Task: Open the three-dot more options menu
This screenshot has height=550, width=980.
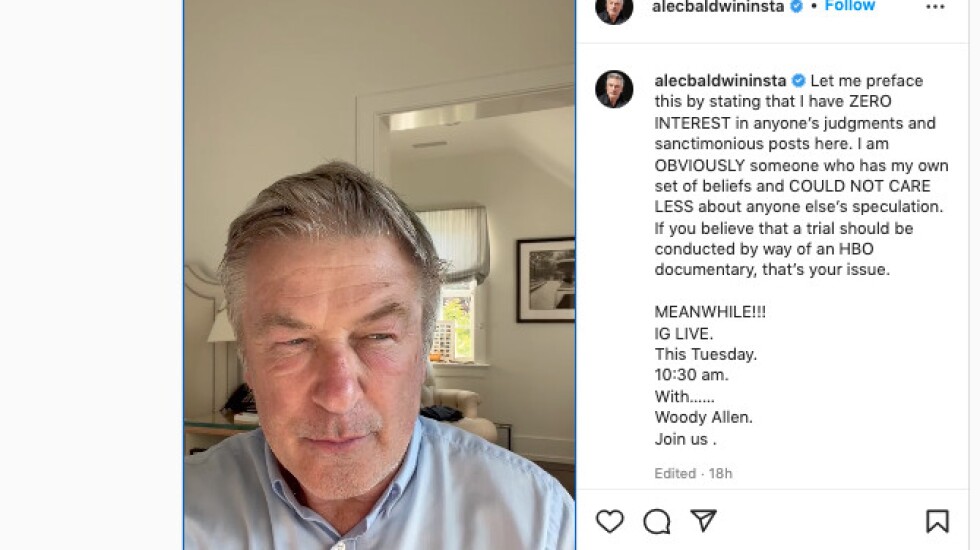Action: pyautogui.click(x=935, y=7)
